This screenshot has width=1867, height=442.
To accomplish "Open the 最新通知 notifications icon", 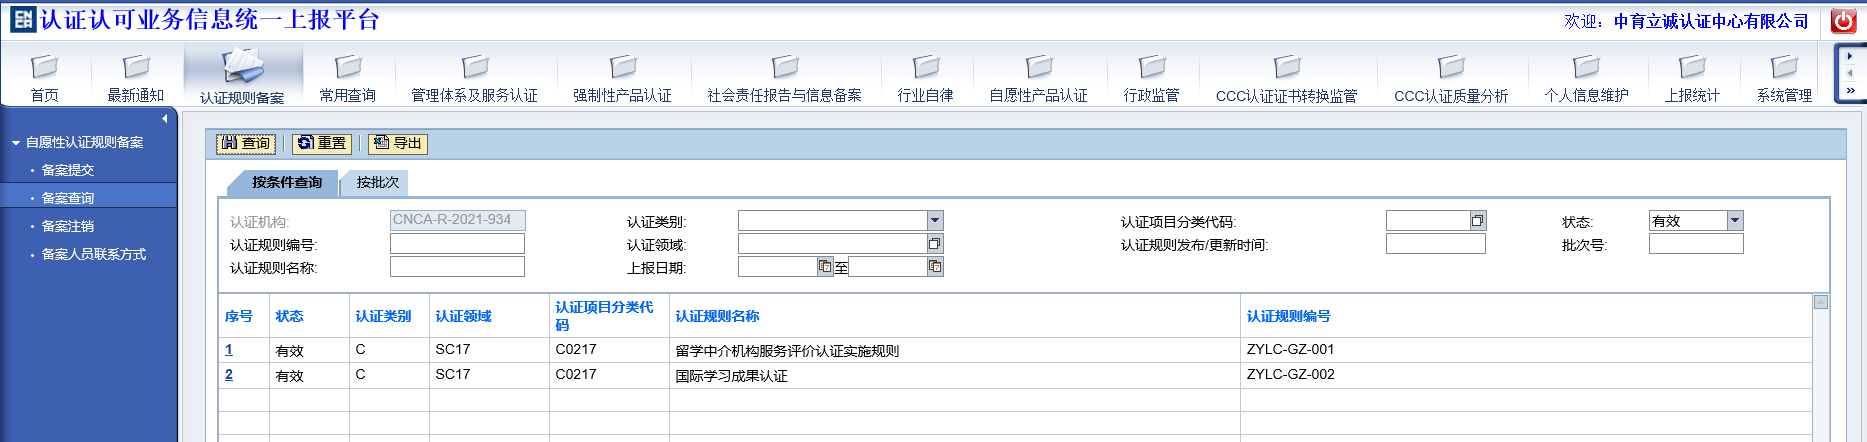I will pyautogui.click(x=135, y=68).
